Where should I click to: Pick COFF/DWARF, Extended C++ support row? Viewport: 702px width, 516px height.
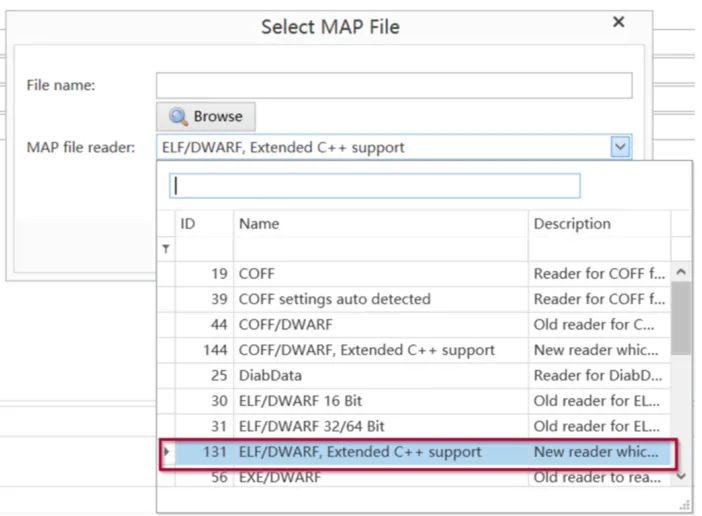(x=414, y=350)
